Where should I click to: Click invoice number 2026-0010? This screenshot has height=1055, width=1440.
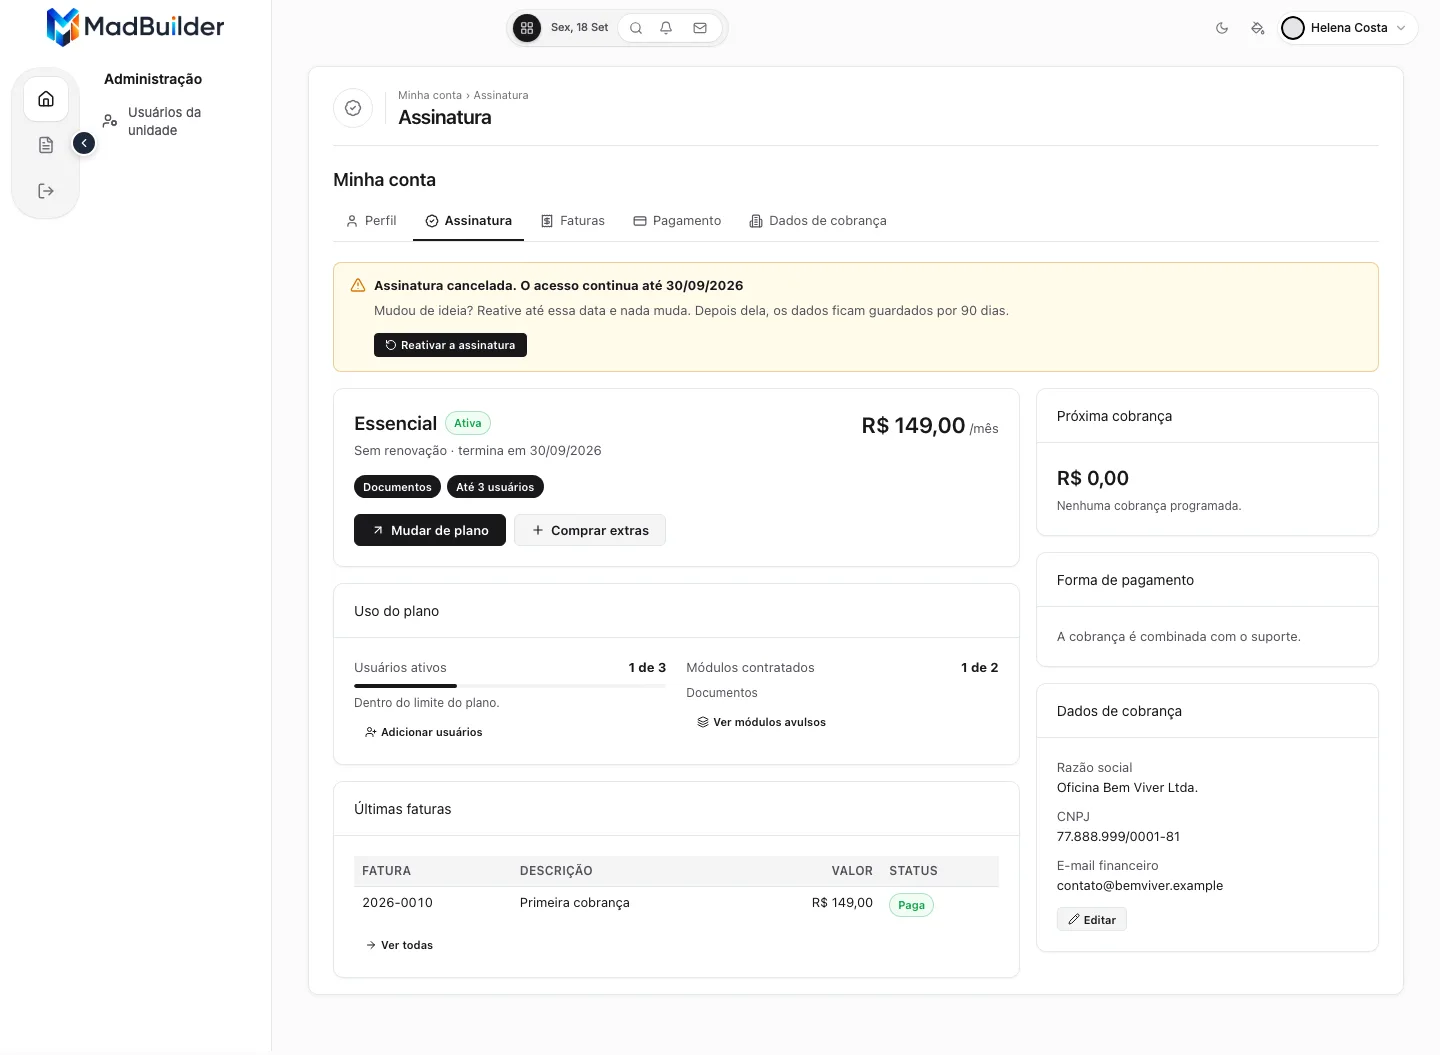[398, 903]
